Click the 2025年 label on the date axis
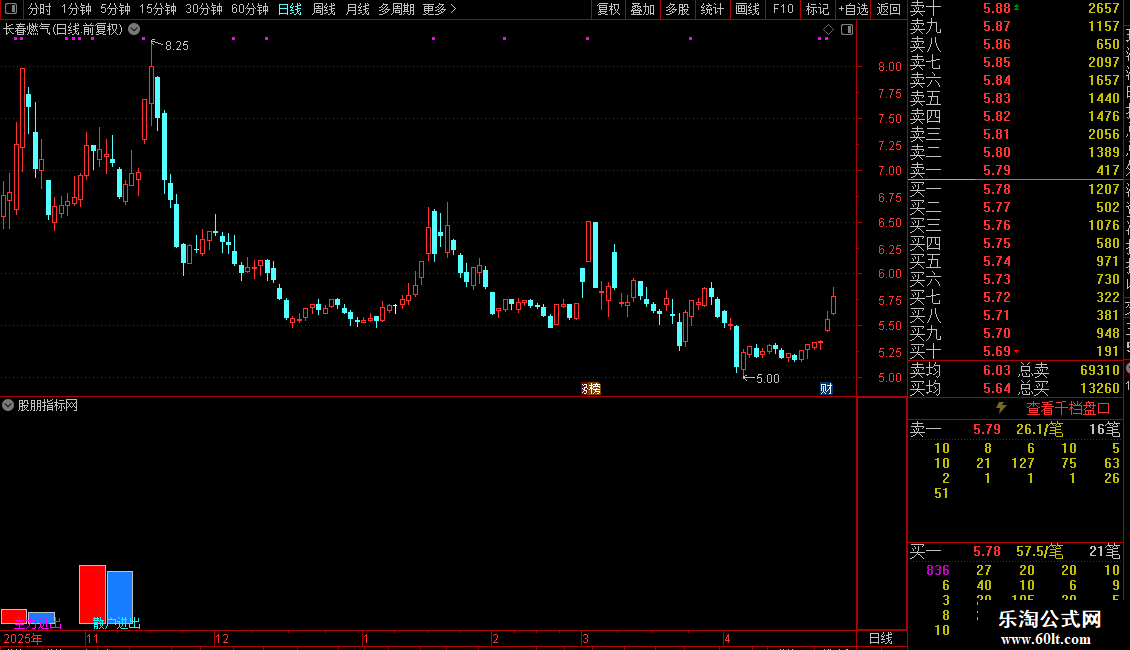This screenshot has width=1130, height=650. (23, 638)
